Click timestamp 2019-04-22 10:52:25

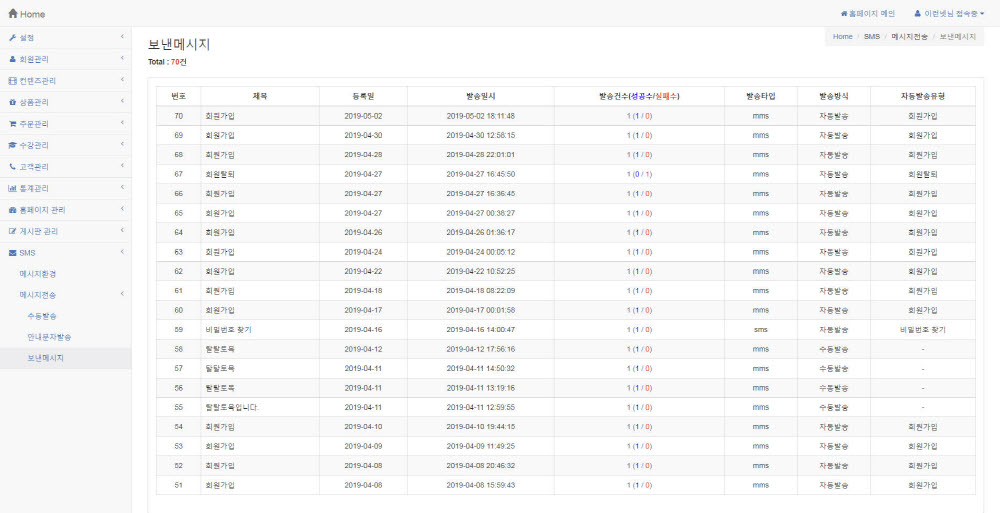(481, 271)
